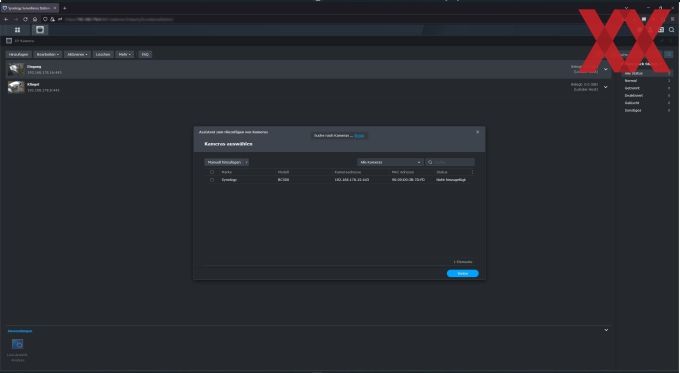Click the IP Kamera window title icon
Screen dimensions: 680x373
coord(9,41)
